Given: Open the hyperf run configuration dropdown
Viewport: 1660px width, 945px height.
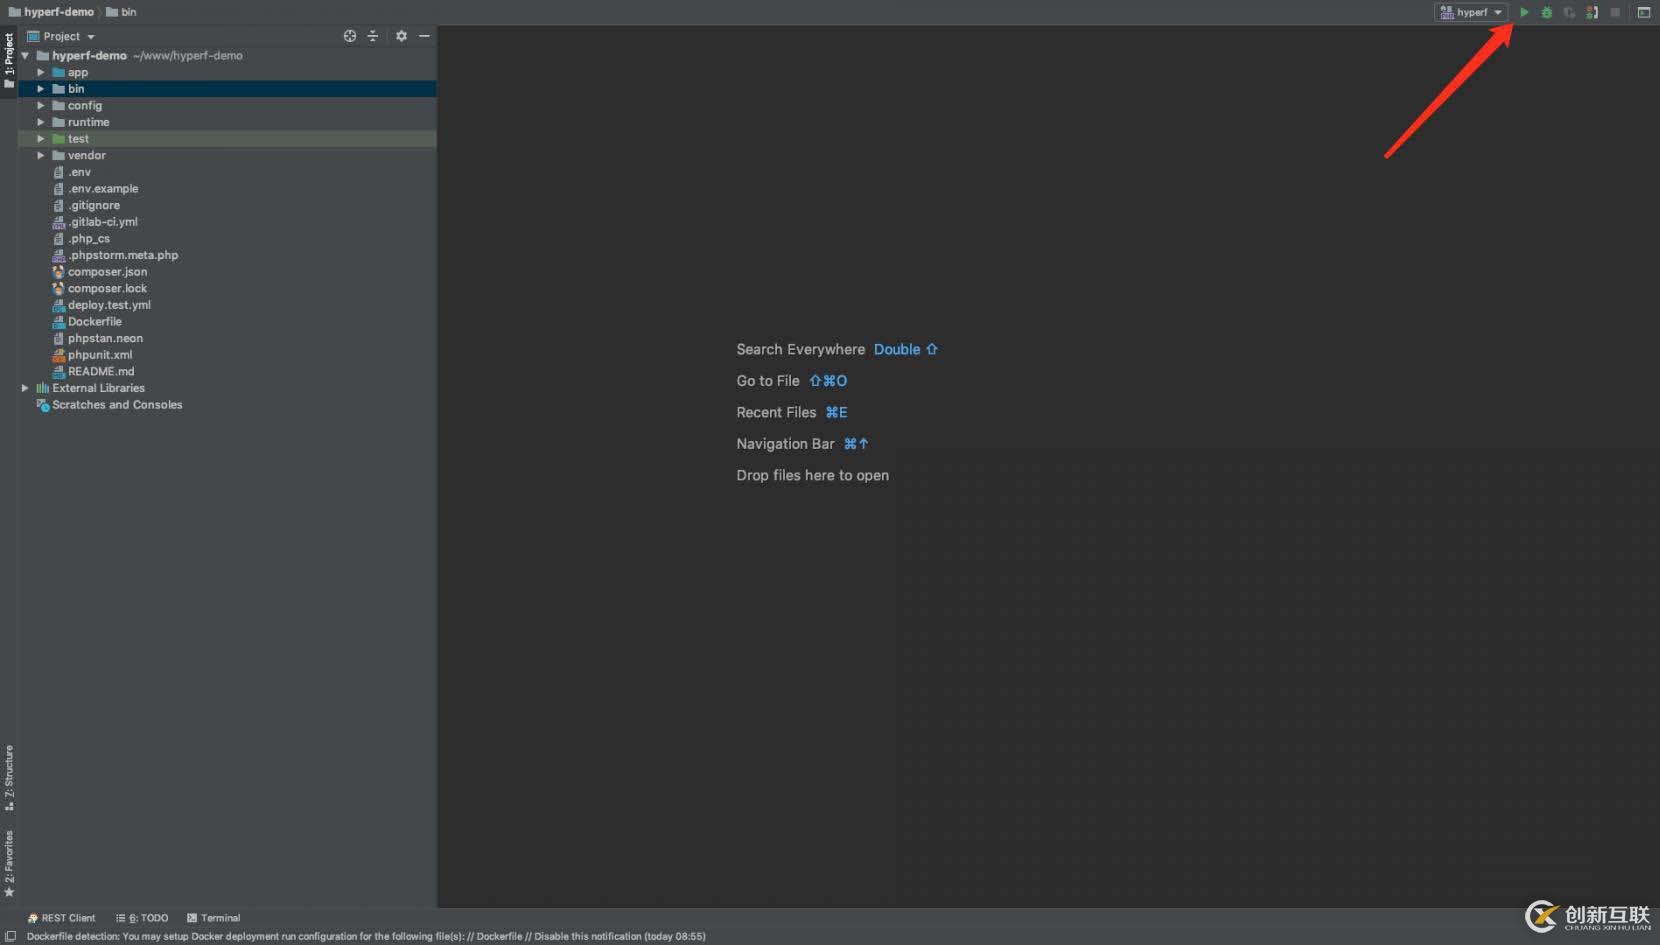Looking at the screenshot, I should click(1471, 12).
